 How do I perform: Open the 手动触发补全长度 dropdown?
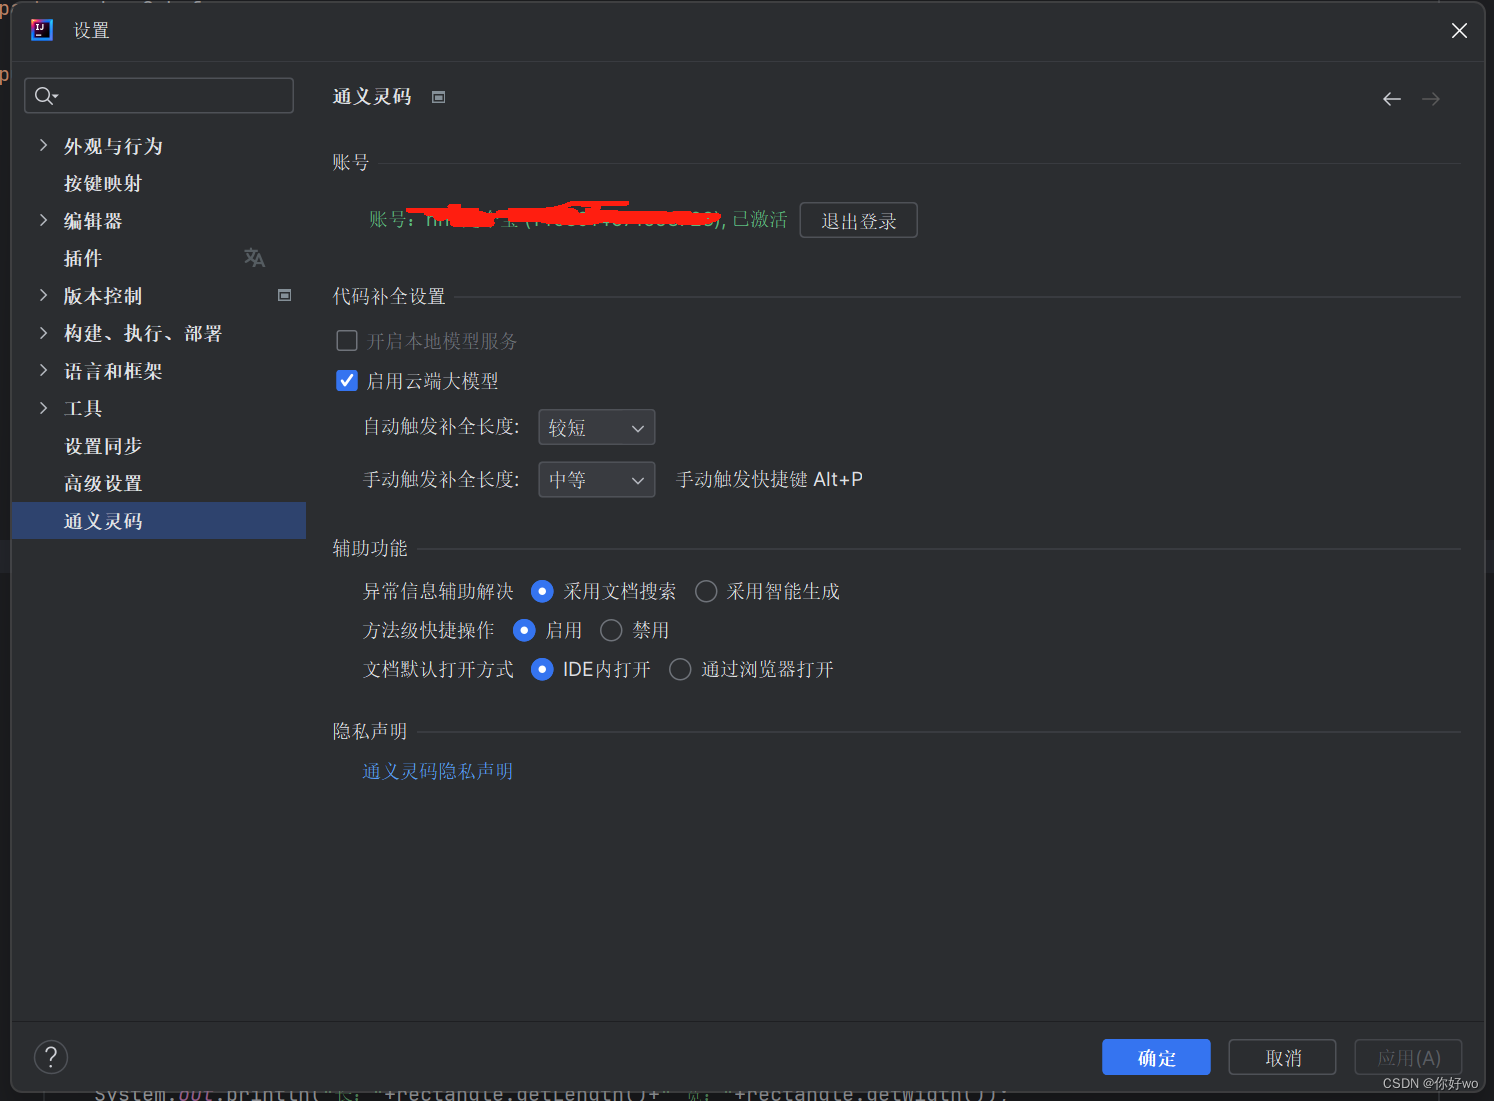pyautogui.click(x=597, y=479)
